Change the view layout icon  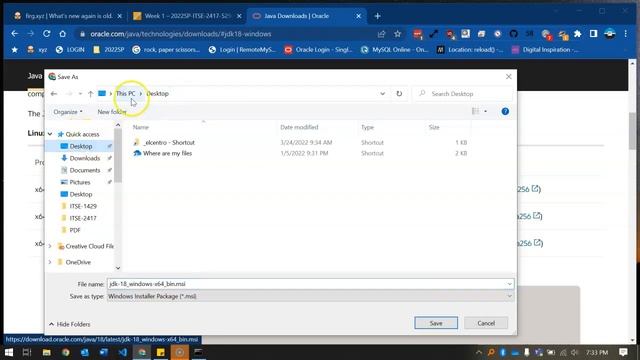tap(475, 111)
